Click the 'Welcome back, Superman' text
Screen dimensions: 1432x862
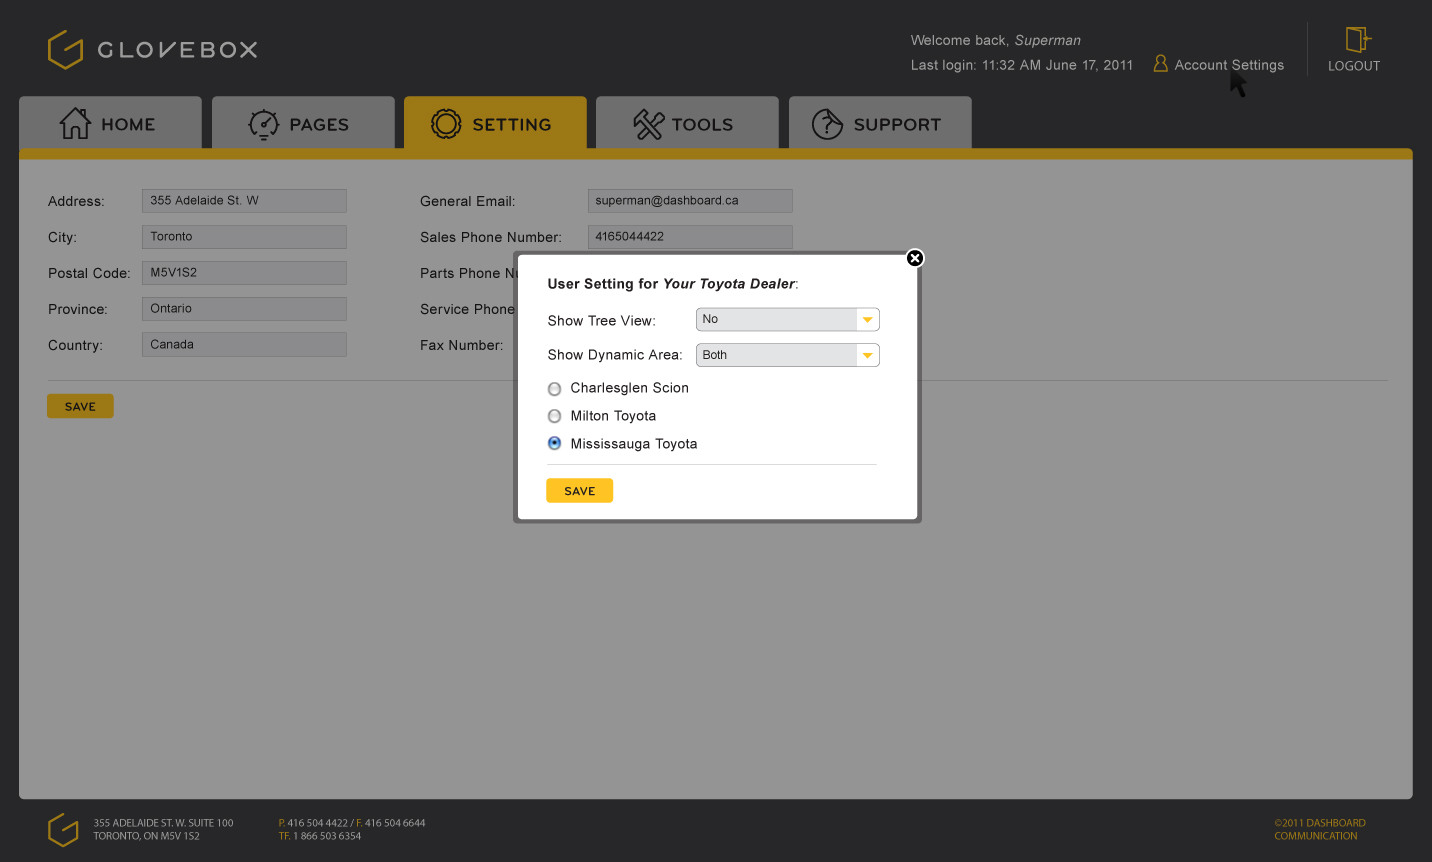pyautogui.click(x=995, y=40)
